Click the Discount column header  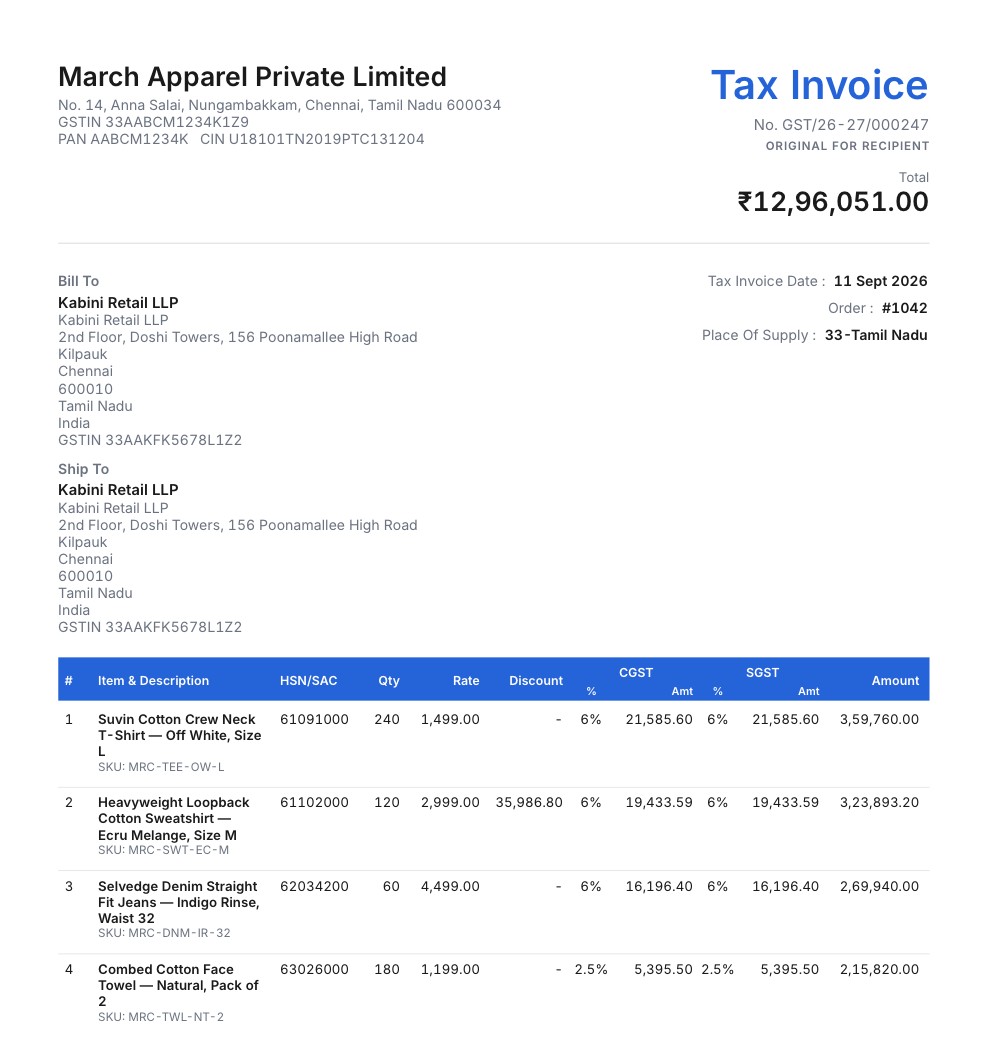pos(536,680)
